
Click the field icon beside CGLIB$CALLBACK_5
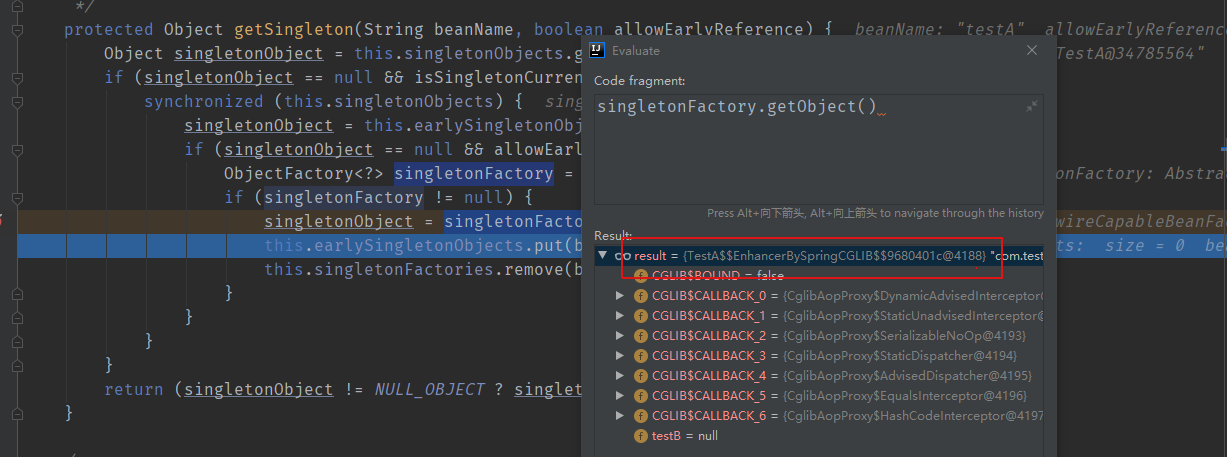click(x=640, y=396)
